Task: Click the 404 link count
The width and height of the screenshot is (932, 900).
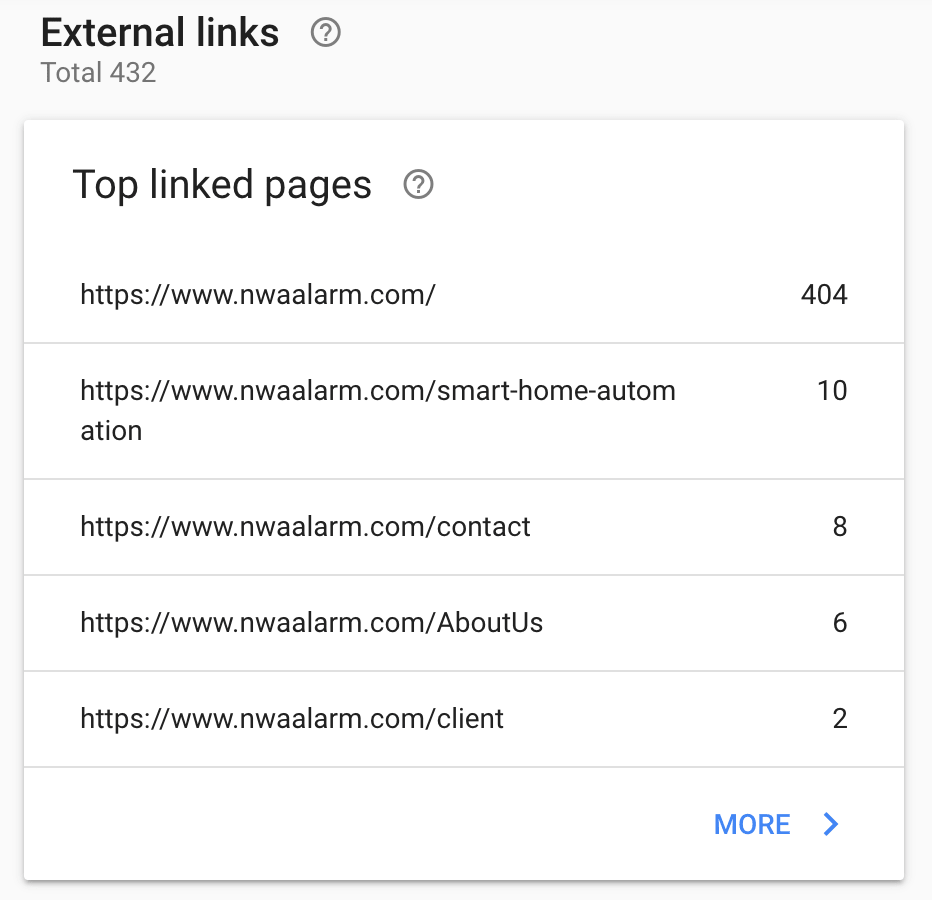Action: point(824,294)
